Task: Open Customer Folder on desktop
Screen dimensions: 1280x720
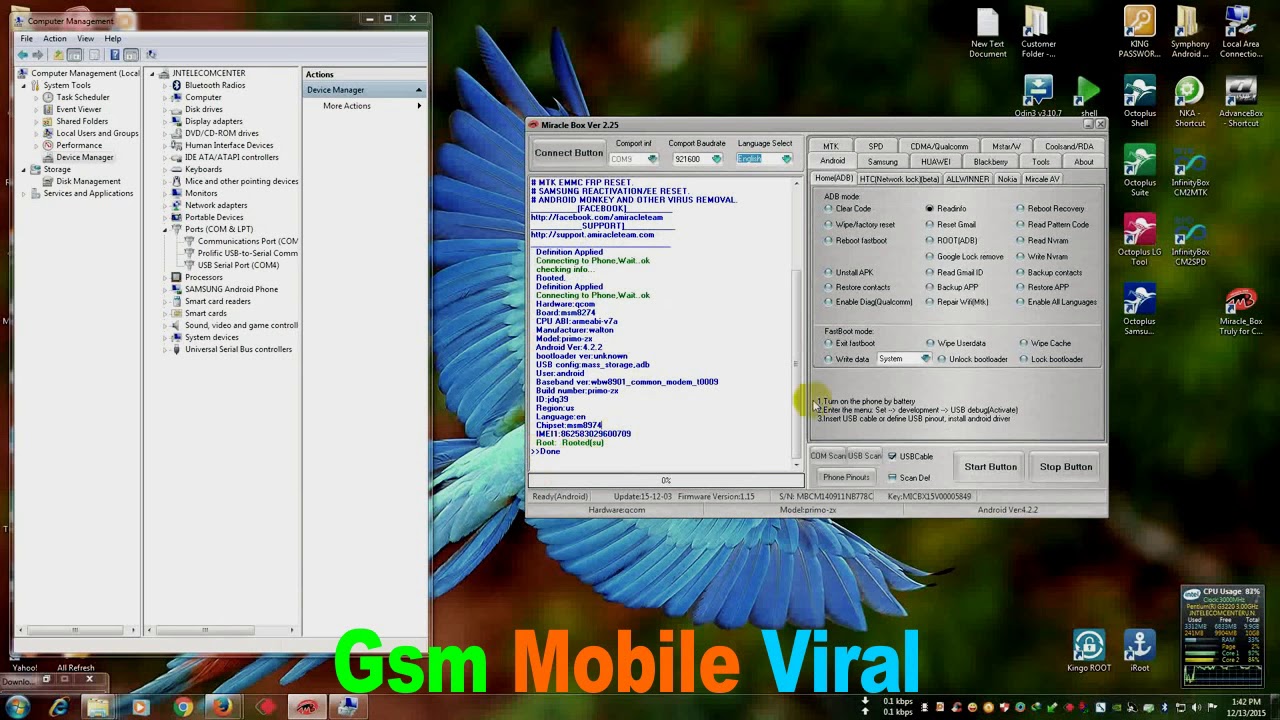Action: tap(1038, 33)
